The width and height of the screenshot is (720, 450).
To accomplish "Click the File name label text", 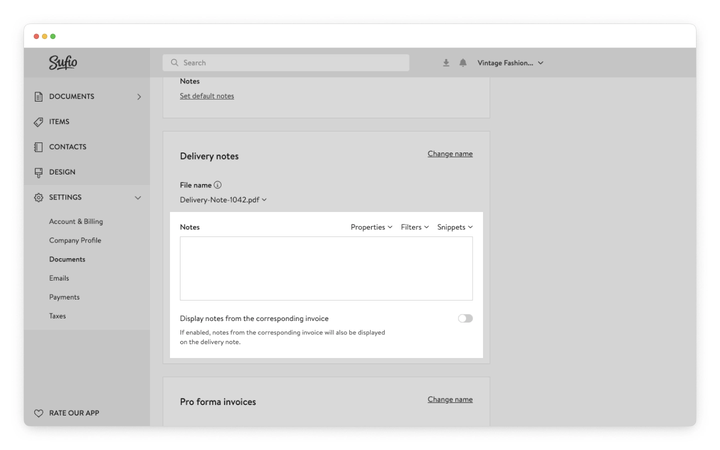I will coord(196,185).
